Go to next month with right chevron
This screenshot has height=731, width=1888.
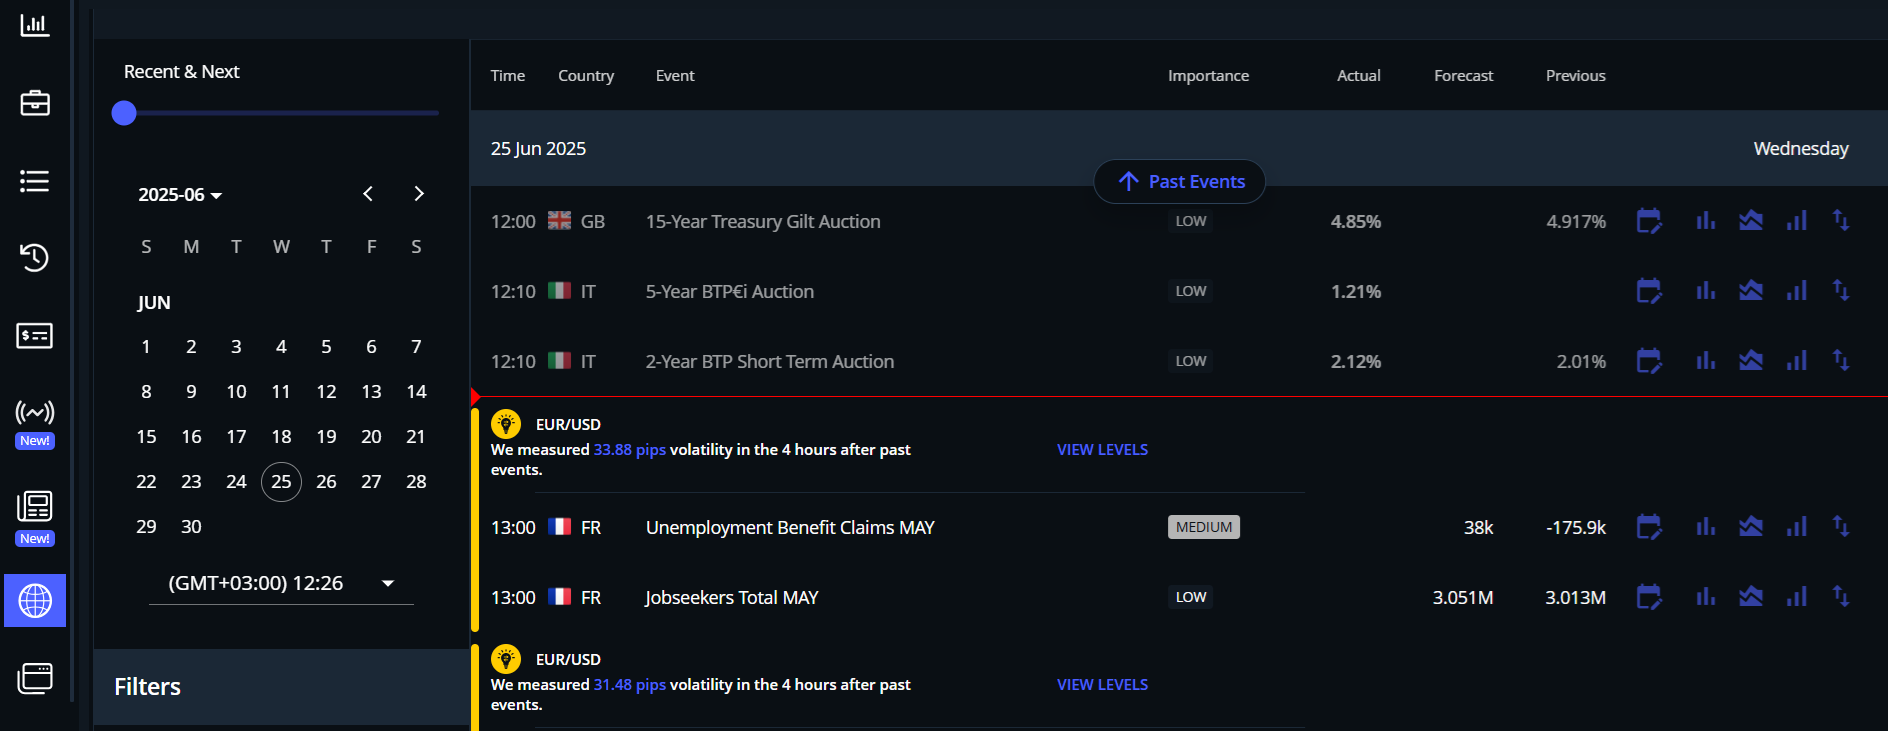[419, 194]
